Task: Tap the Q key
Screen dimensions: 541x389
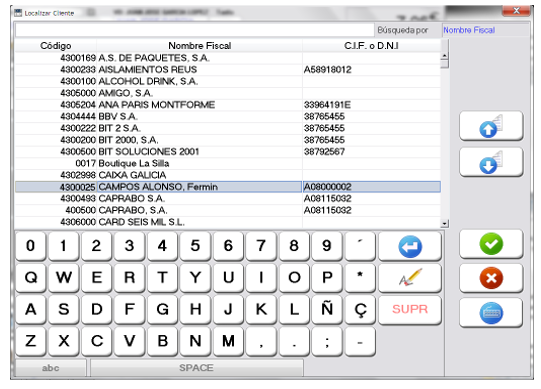Action: point(30,278)
